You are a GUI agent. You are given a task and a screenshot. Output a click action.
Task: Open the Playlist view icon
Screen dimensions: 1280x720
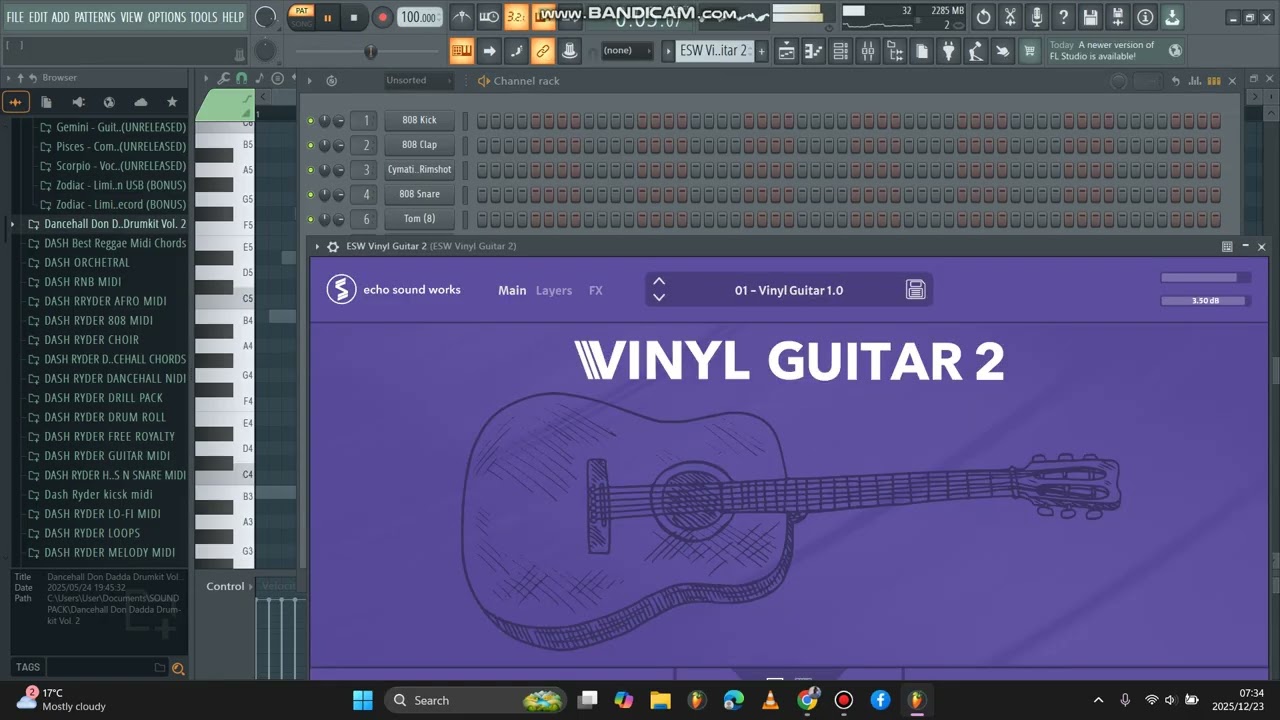click(x=787, y=51)
